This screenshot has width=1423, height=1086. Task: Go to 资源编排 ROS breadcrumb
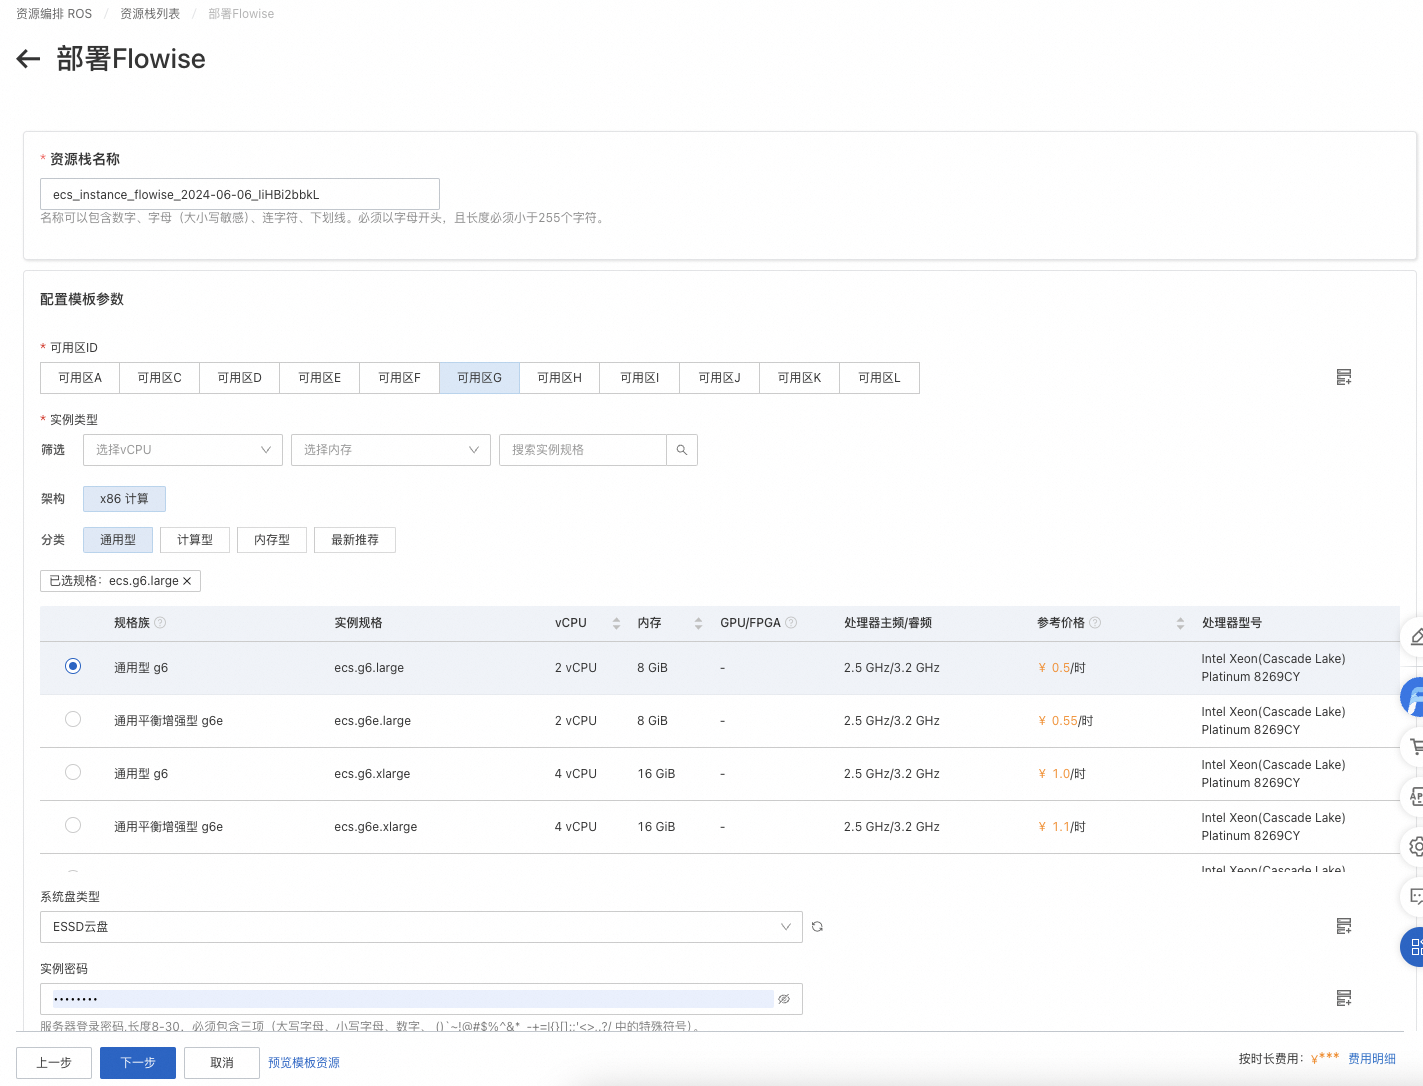pos(54,14)
